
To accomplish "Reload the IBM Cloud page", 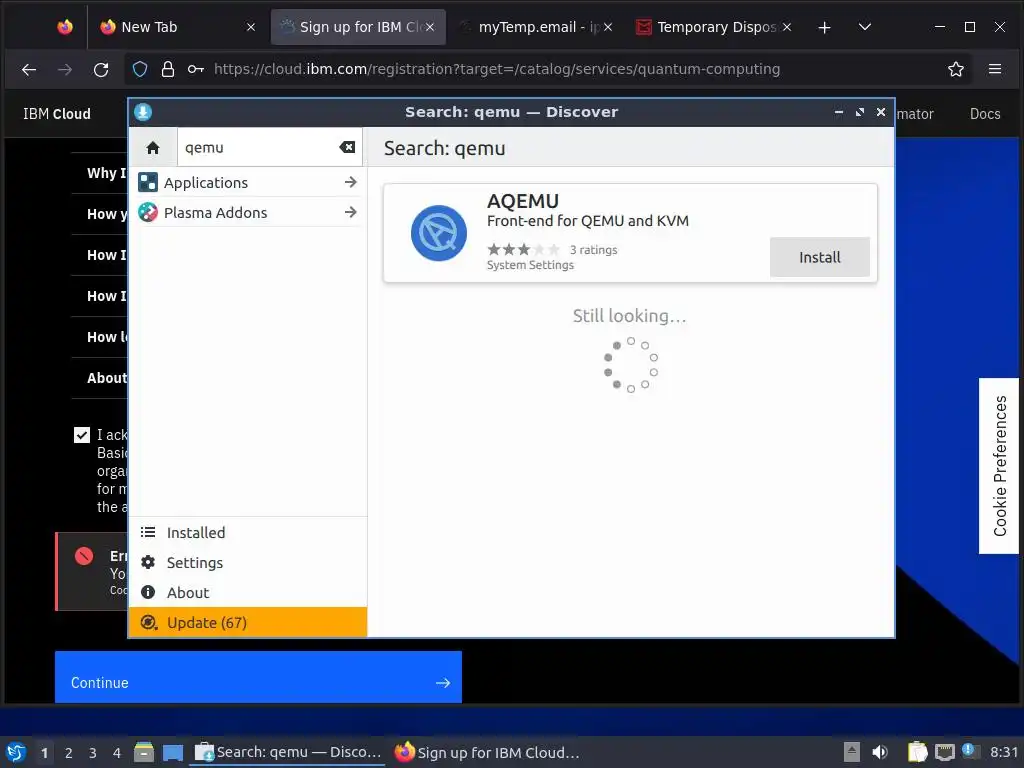I will point(101,69).
